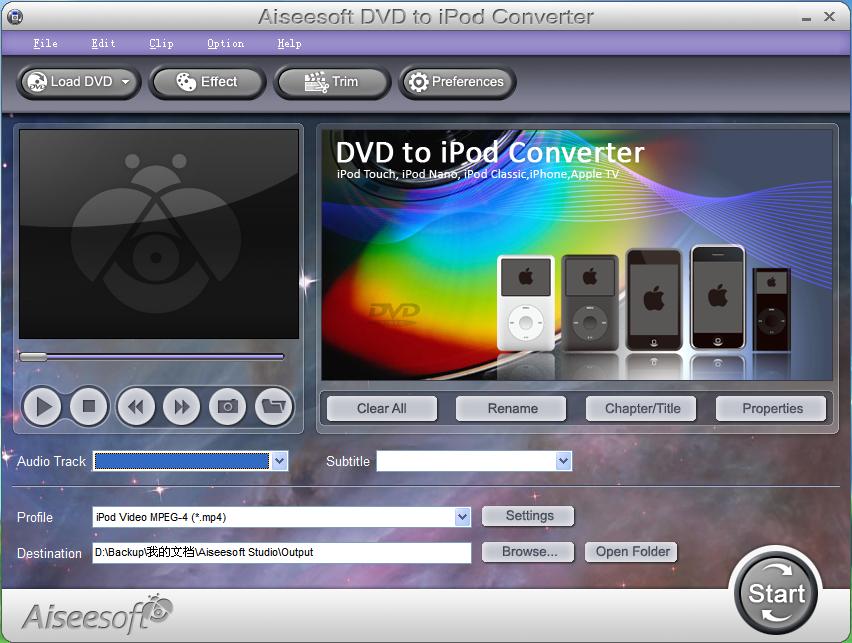The image size is (852, 643).
Task: Open the Trim tool
Action: coord(332,82)
